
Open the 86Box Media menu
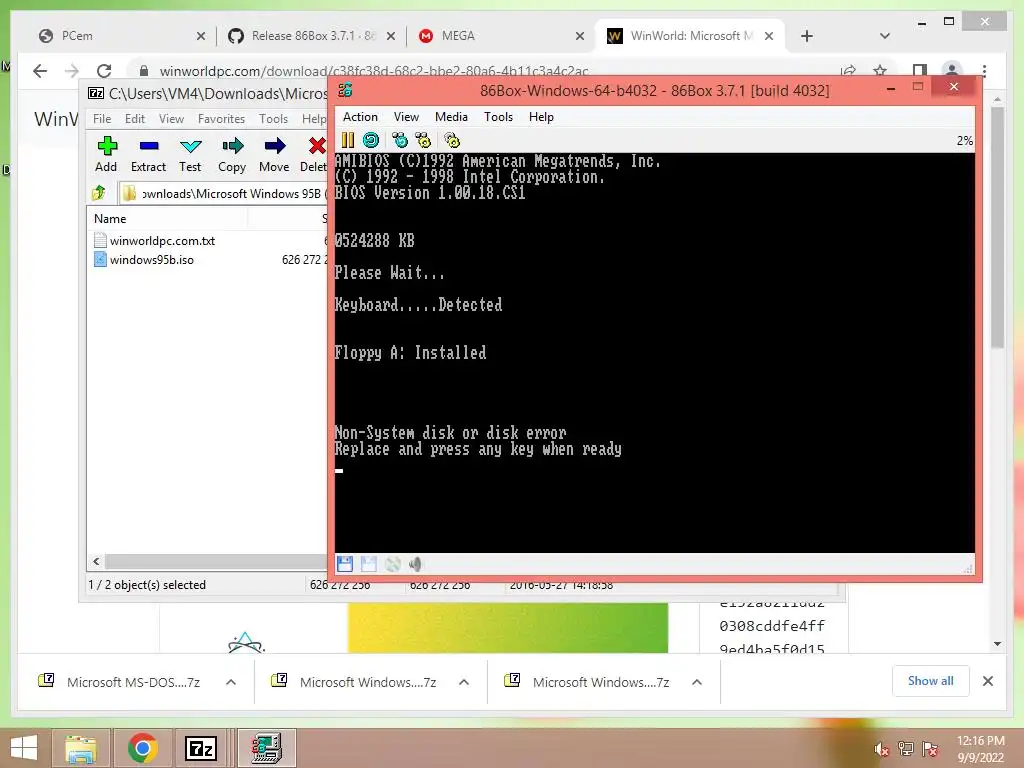[x=451, y=117]
